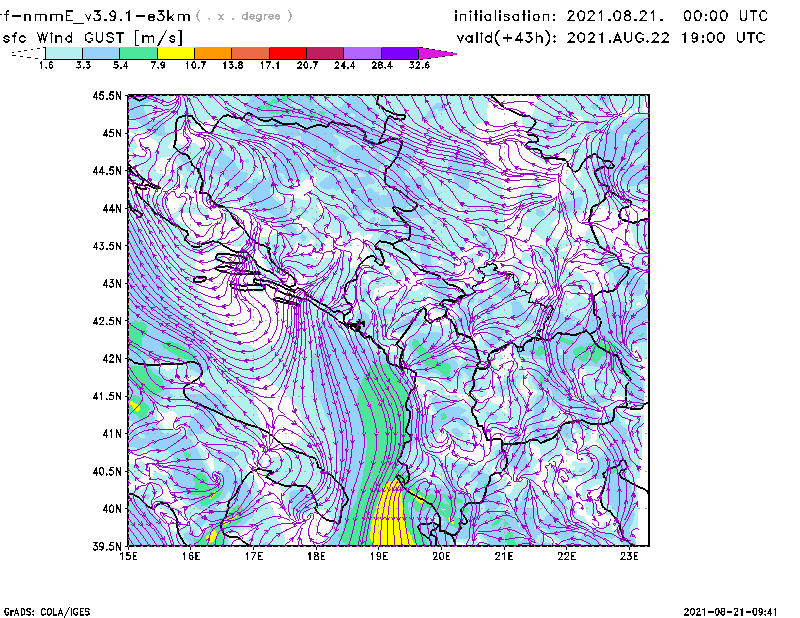800x618 pixels.
Task: Click the 2021-08-21-09:41 timestamp
Action: tap(731, 610)
